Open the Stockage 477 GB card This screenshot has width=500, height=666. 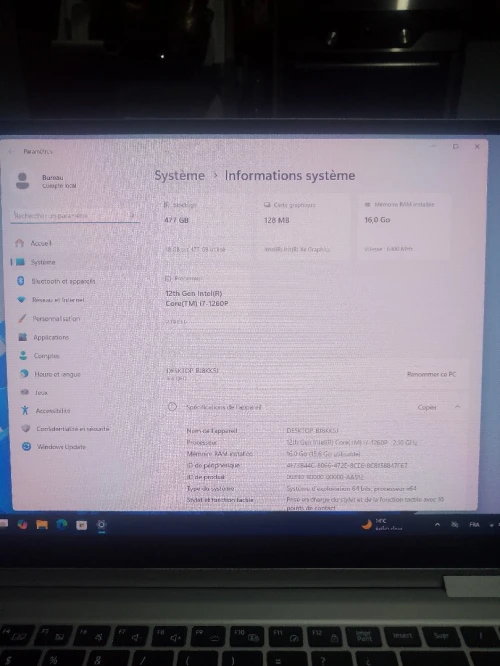click(206, 227)
